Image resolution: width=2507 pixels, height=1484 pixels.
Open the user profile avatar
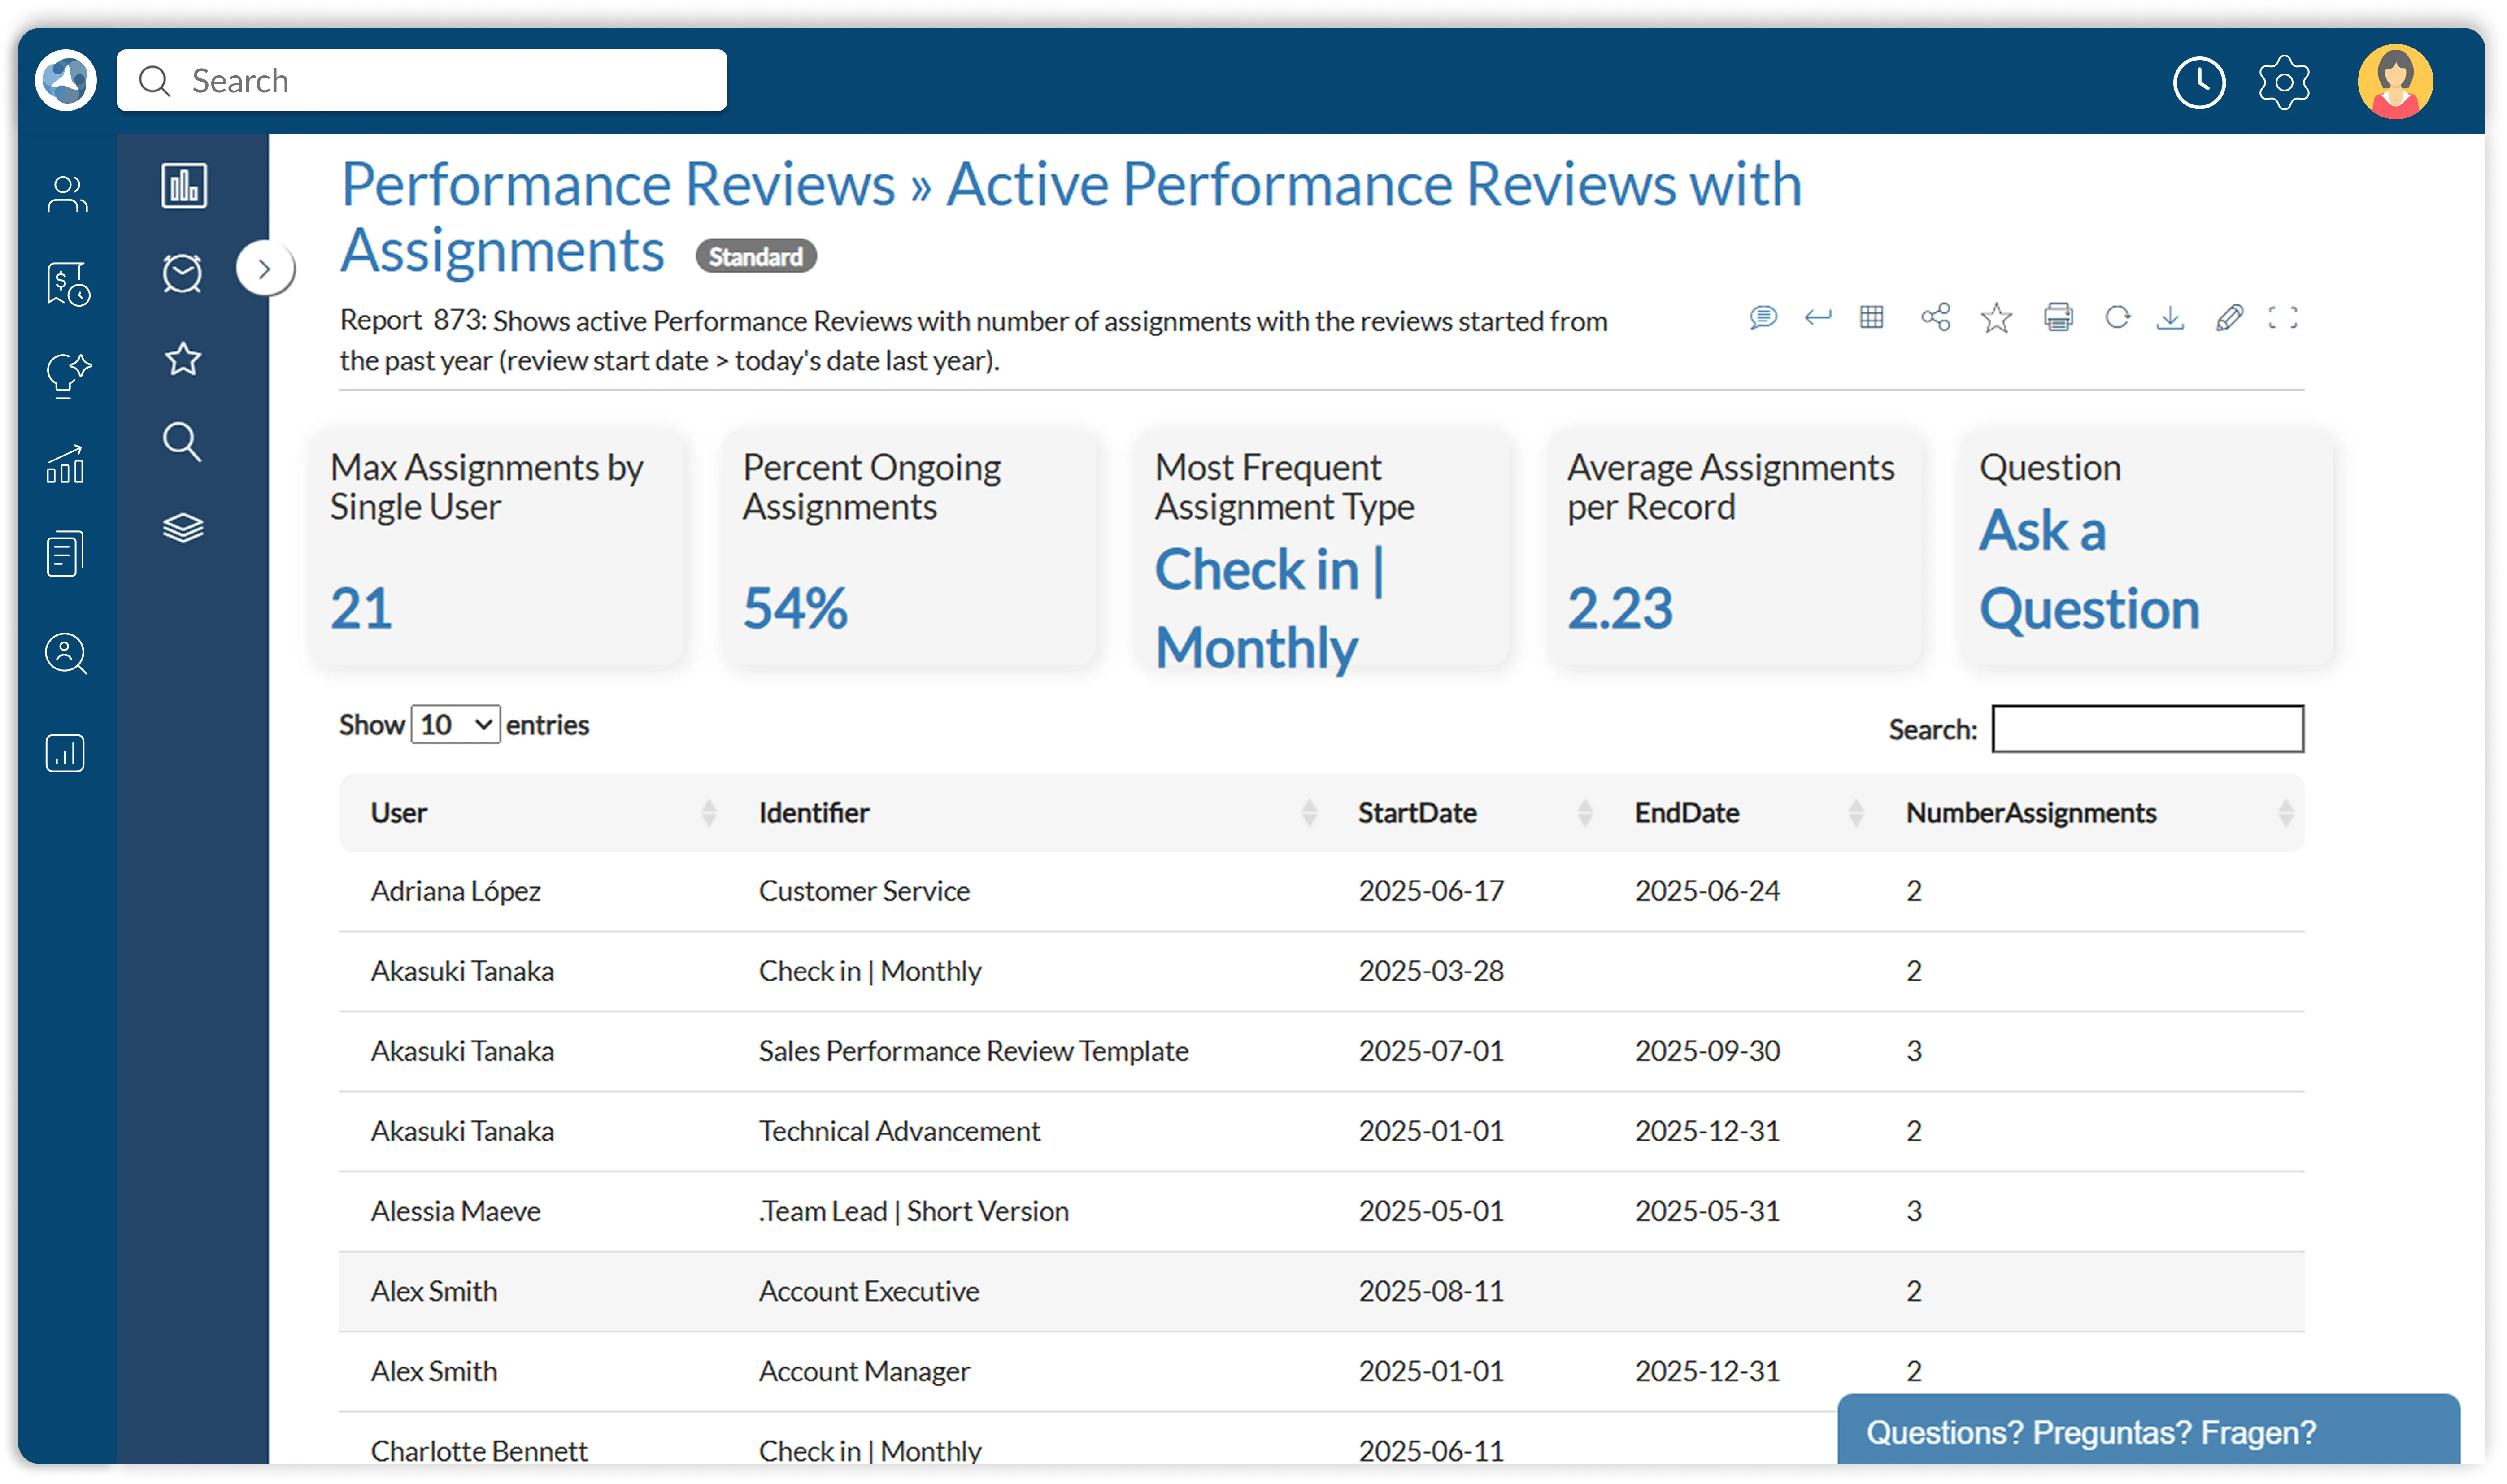(2395, 82)
